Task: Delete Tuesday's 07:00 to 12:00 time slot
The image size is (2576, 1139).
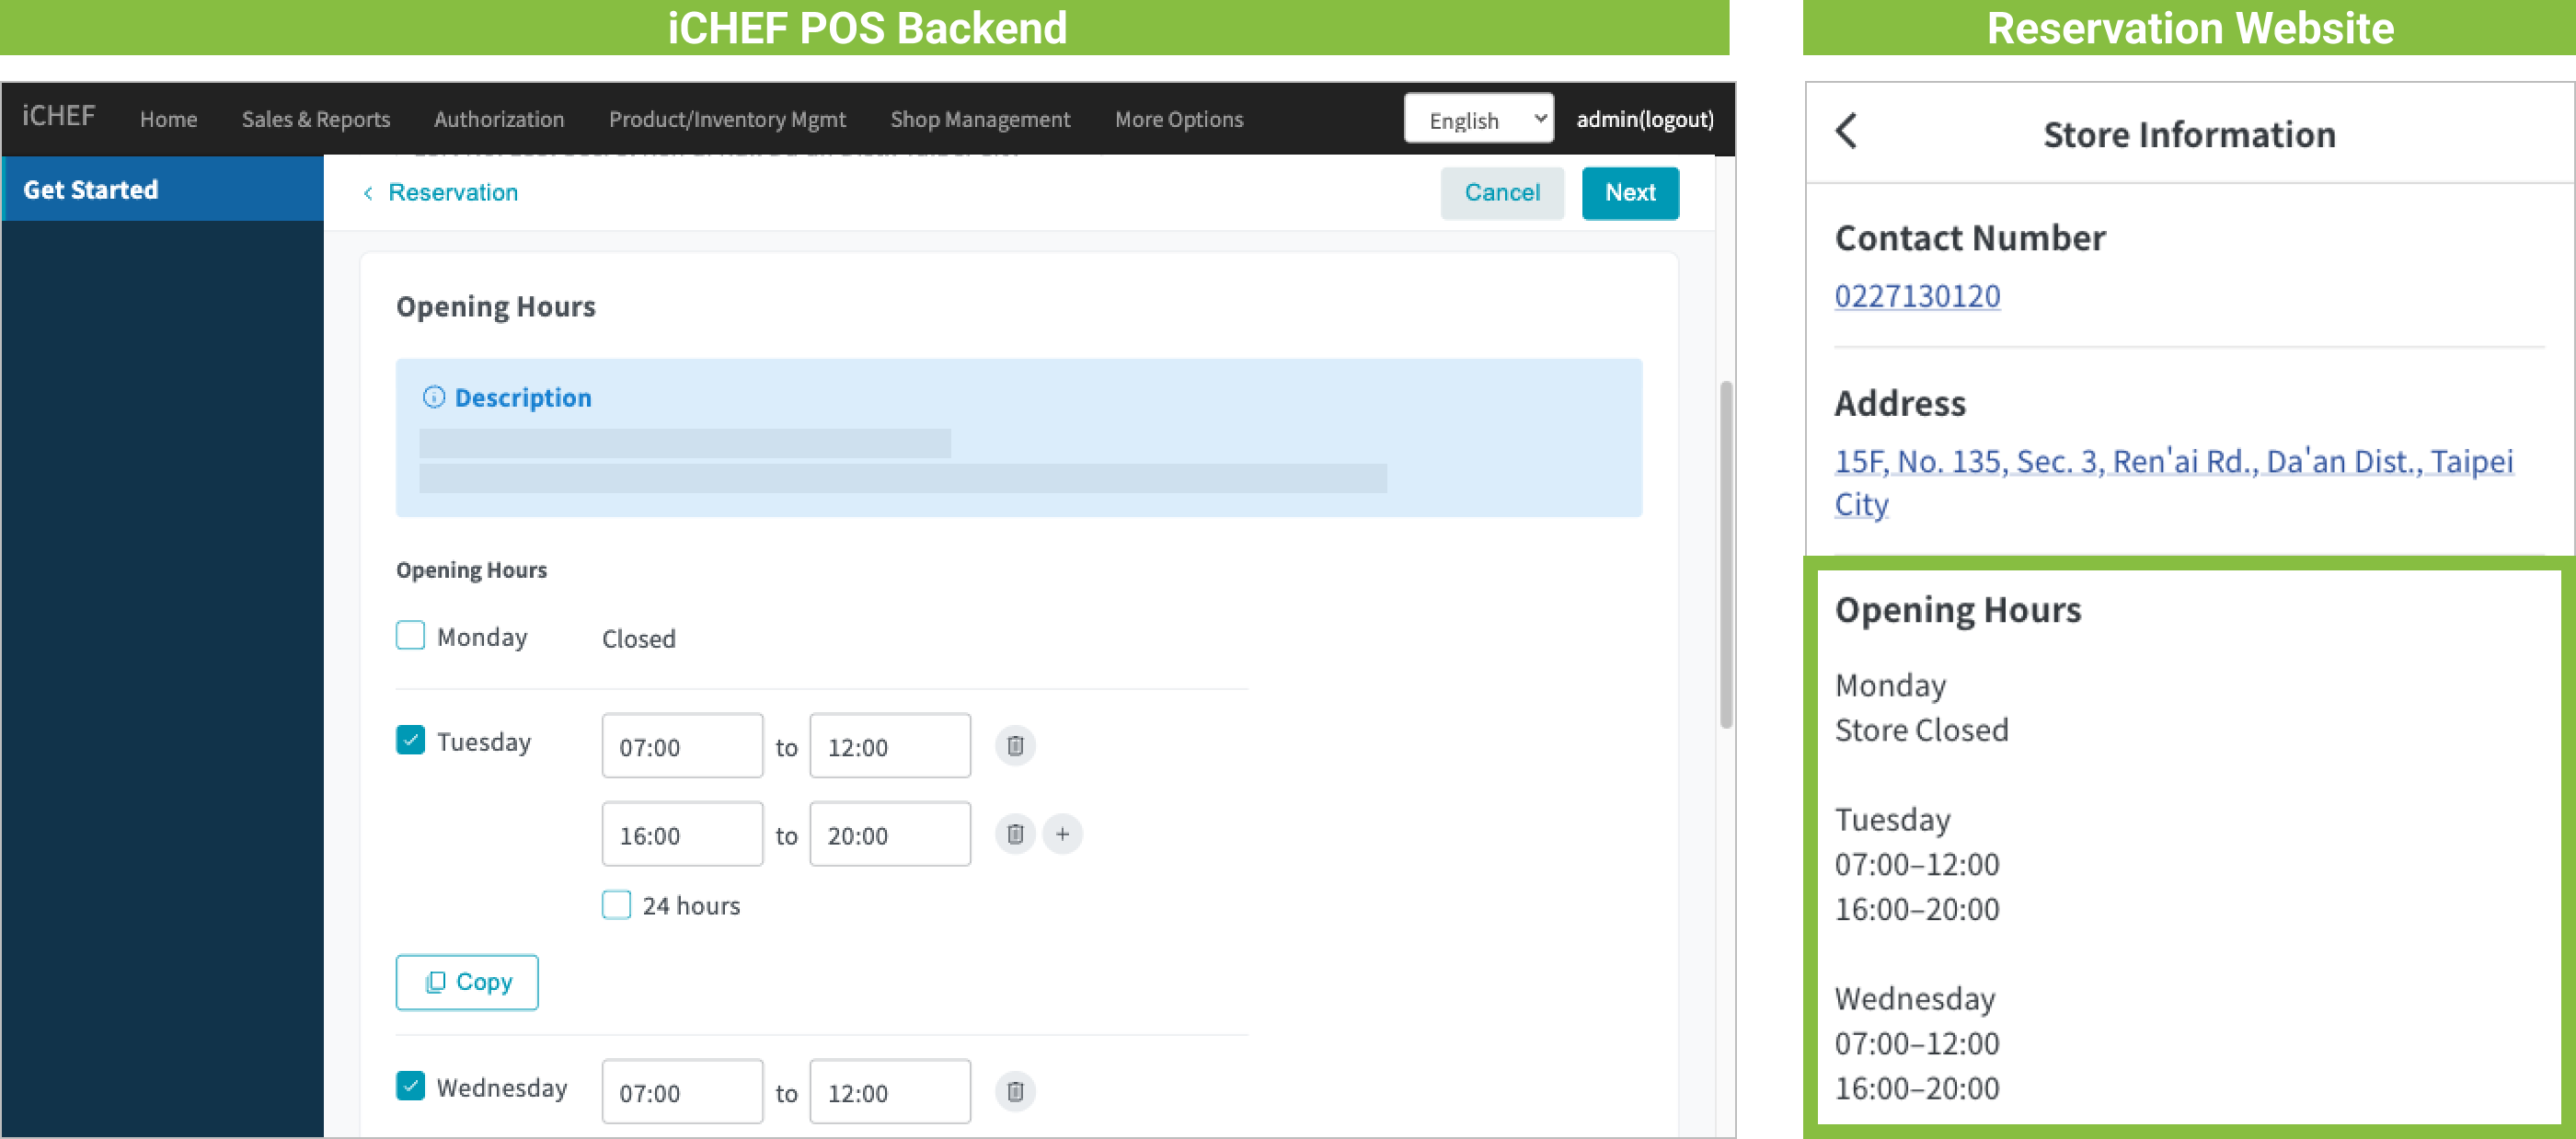Action: (x=1014, y=746)
